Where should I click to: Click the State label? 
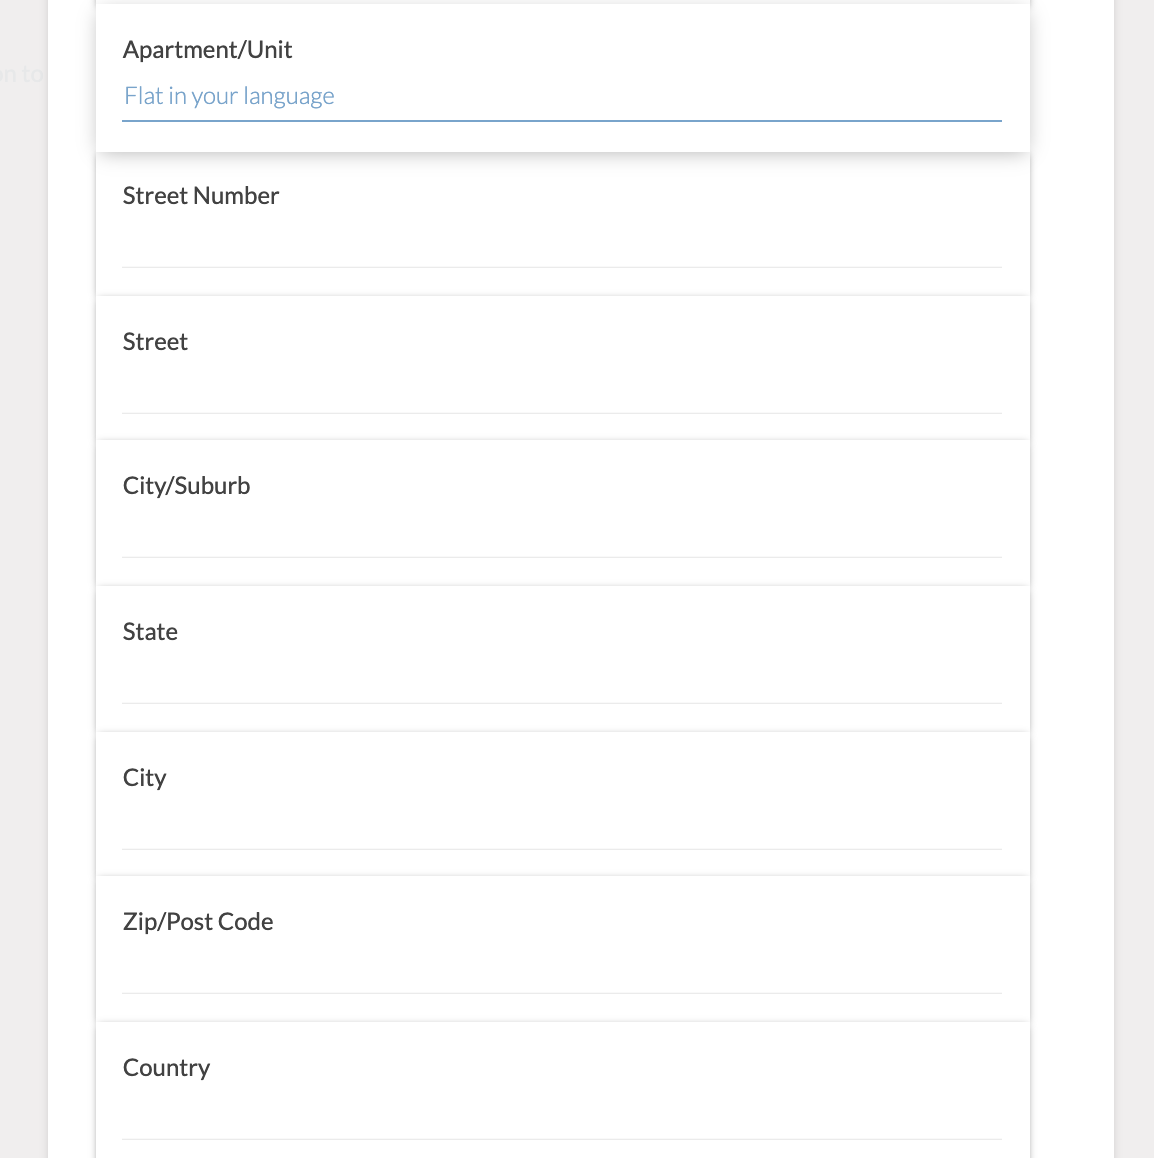(150, 631)
